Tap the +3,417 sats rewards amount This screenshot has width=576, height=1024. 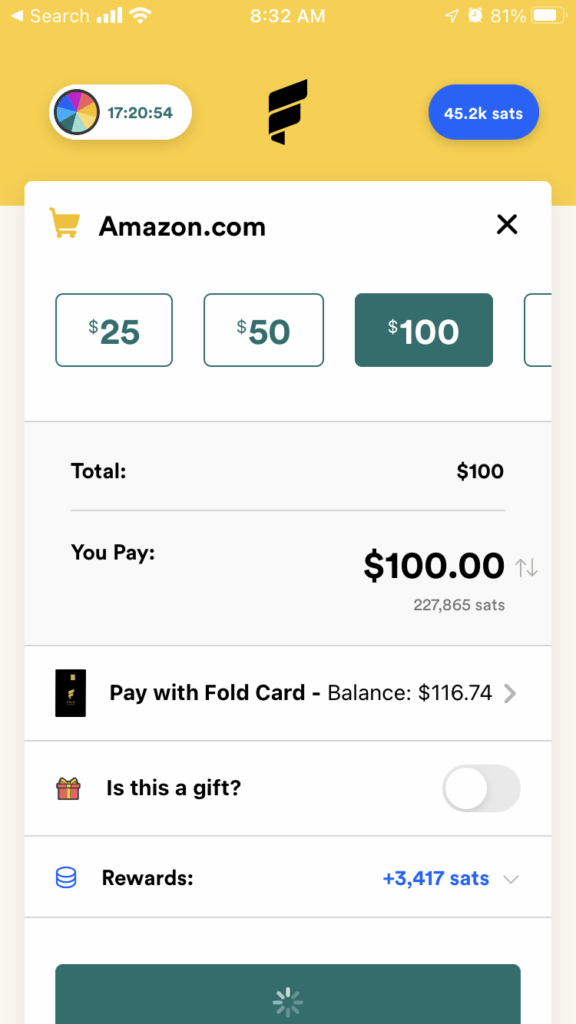(x=436, y=878)
